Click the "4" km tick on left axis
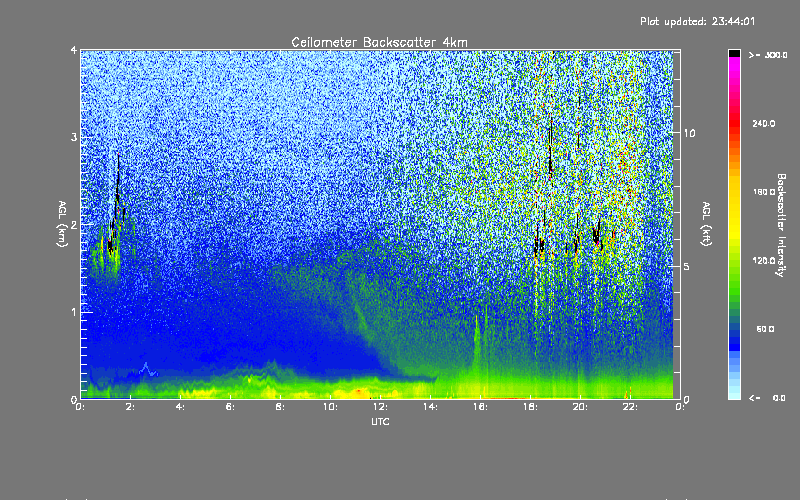 (x=74, y=50)
